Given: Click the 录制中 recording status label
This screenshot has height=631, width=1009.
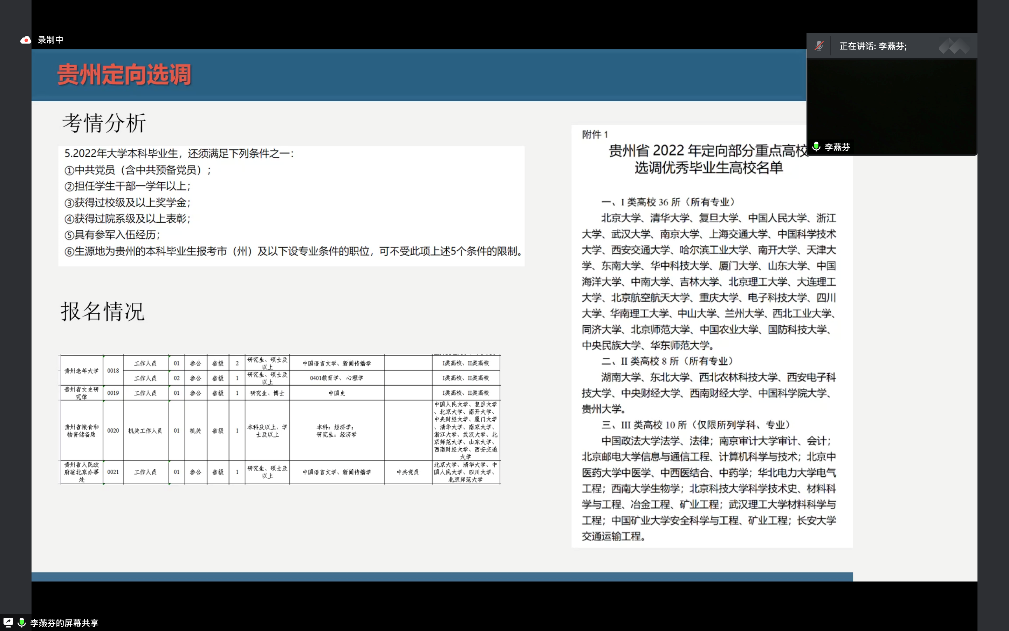Looking at the screenshot, I should click(50, 40).
